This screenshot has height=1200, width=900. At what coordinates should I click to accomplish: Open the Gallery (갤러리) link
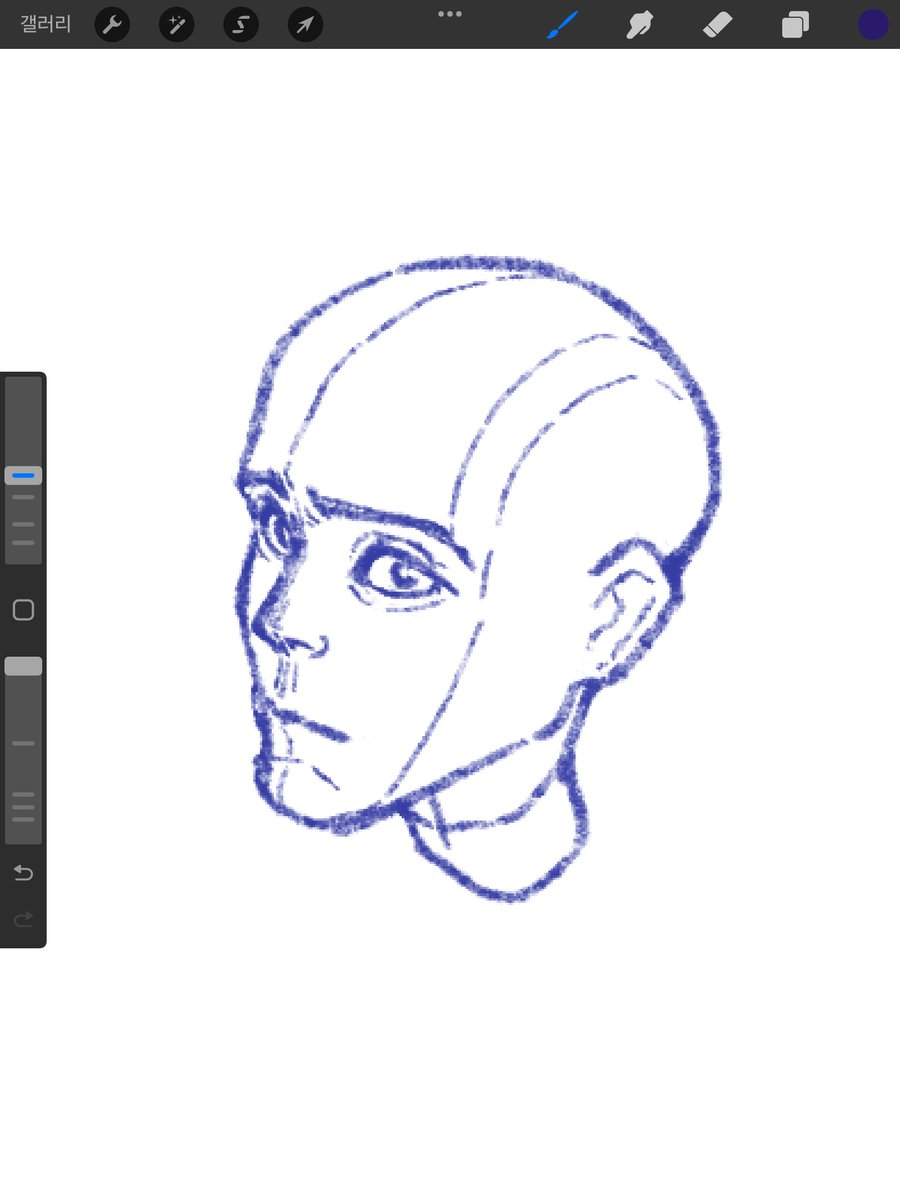pyautogui.click(x=46, y=24)
